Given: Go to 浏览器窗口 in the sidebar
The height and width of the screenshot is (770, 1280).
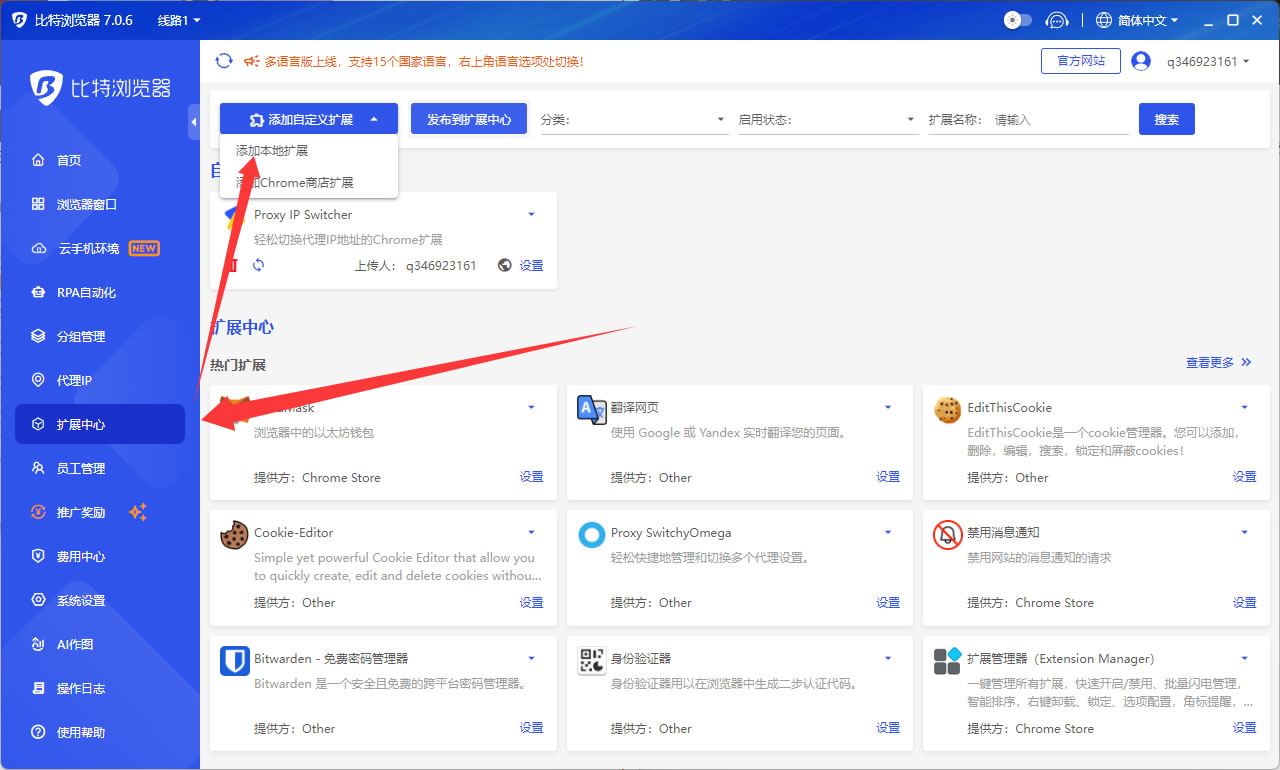Looking at the screenshot, I should point(87,205).
